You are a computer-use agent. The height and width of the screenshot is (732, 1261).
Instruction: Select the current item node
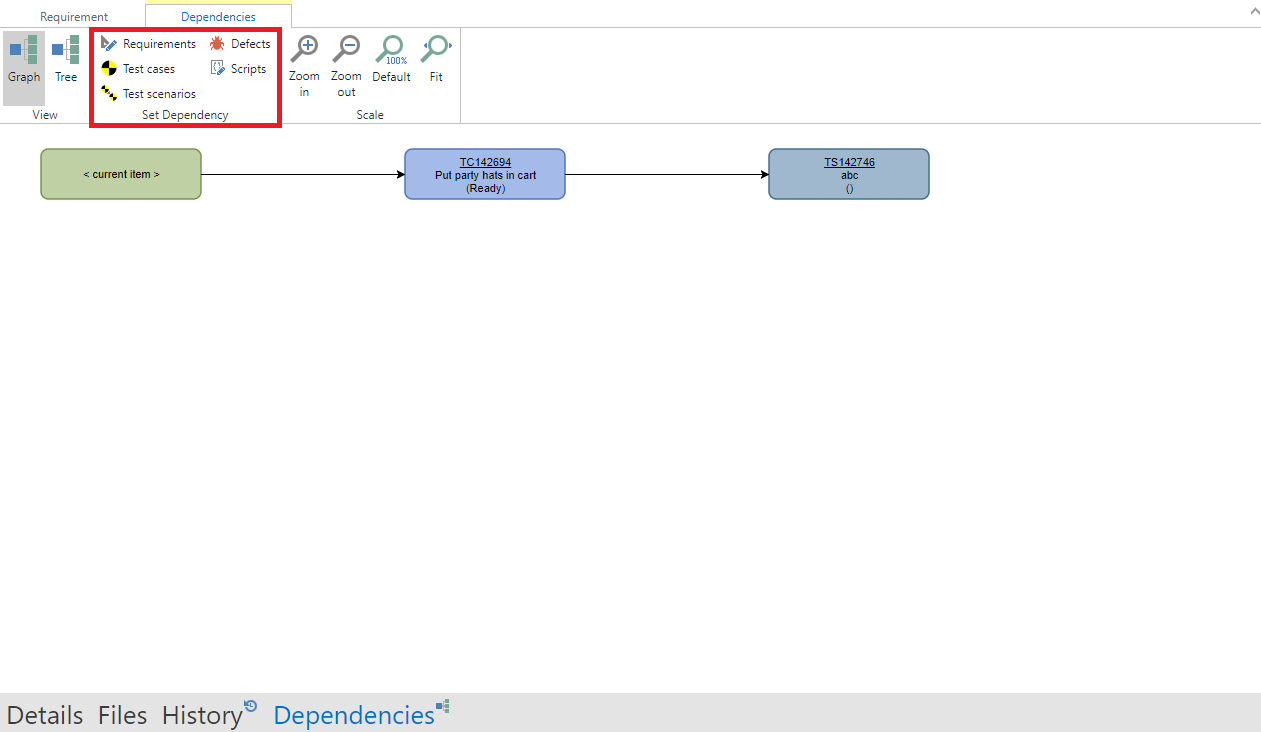click(121, 174)
